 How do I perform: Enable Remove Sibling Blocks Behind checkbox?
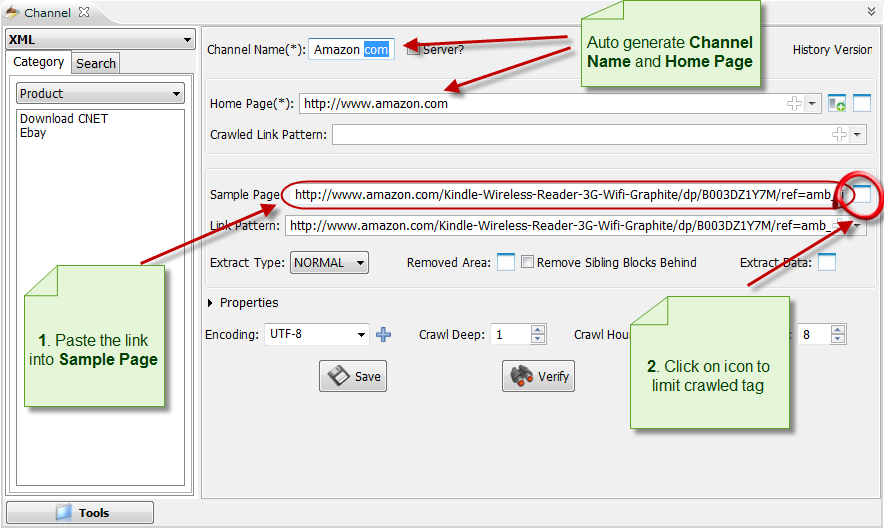click(528, 263)
